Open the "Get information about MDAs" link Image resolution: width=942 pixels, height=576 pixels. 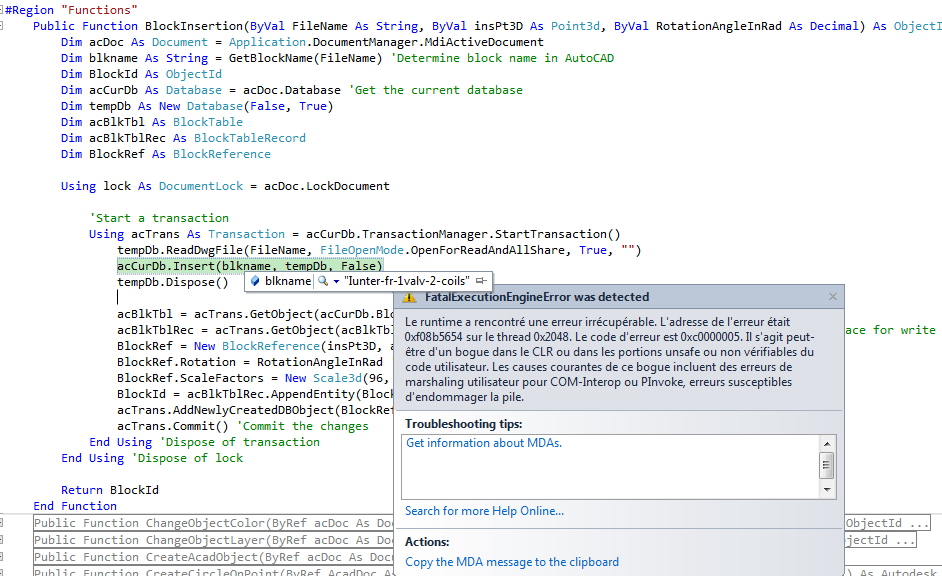486,443
